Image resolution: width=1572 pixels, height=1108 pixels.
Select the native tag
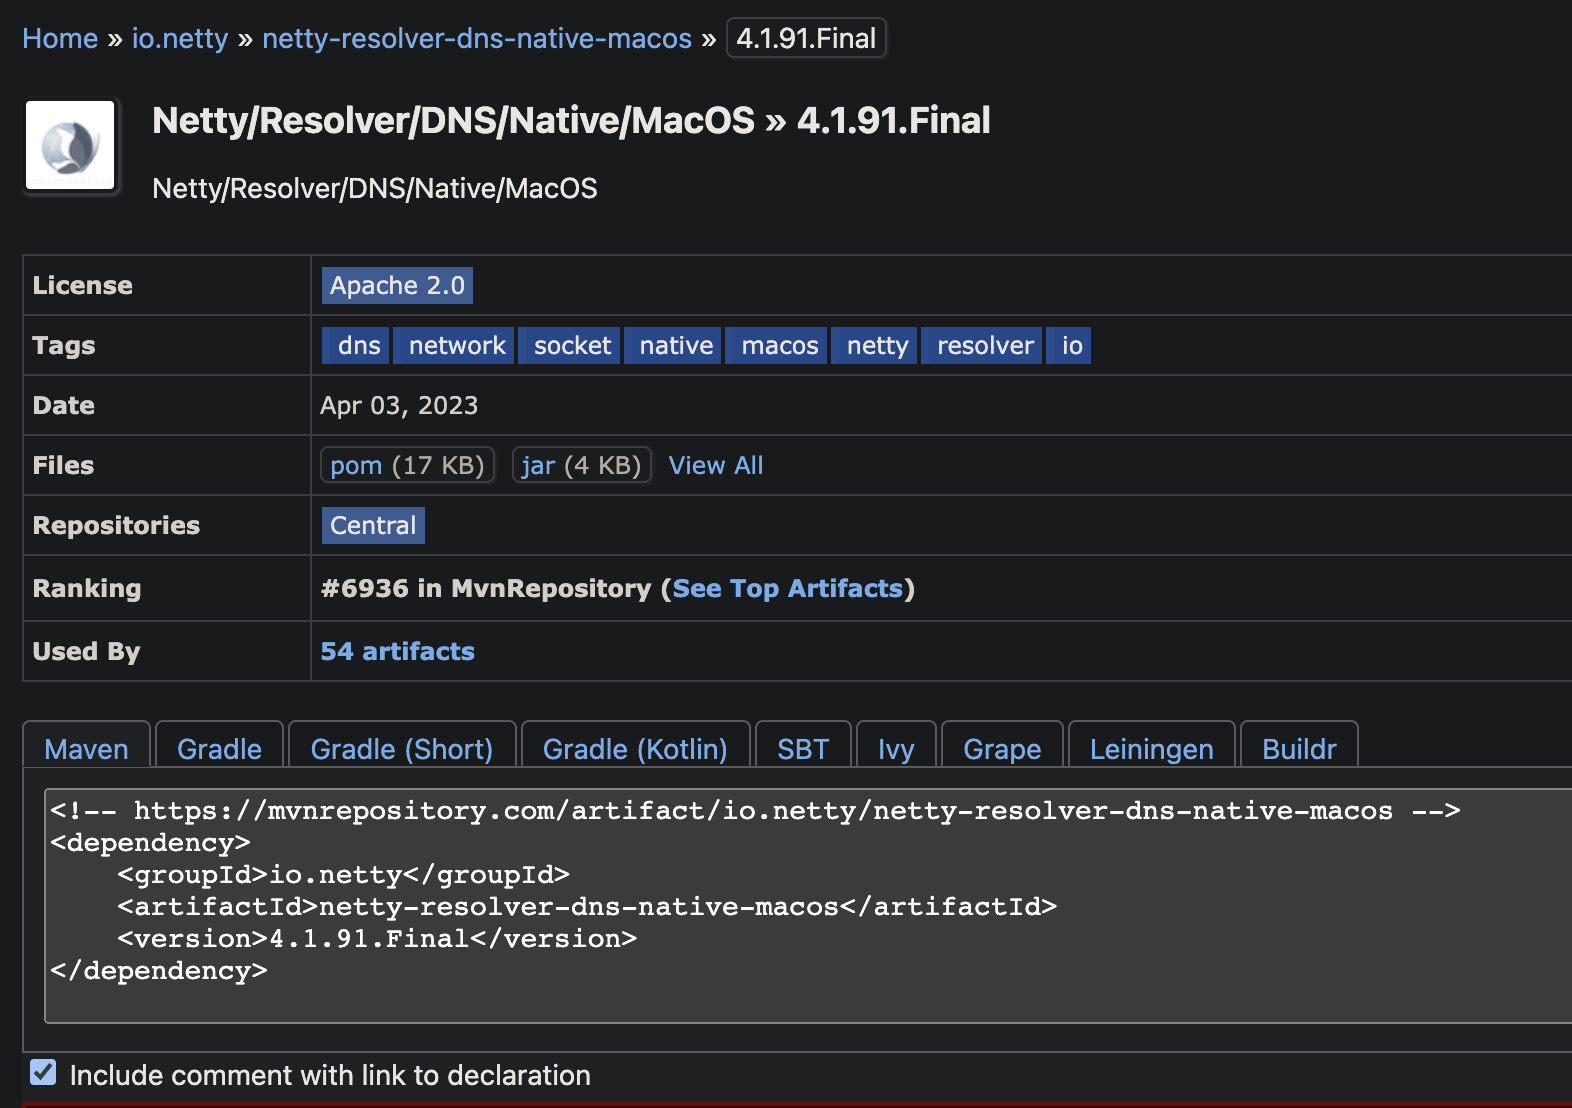point(673,345)
